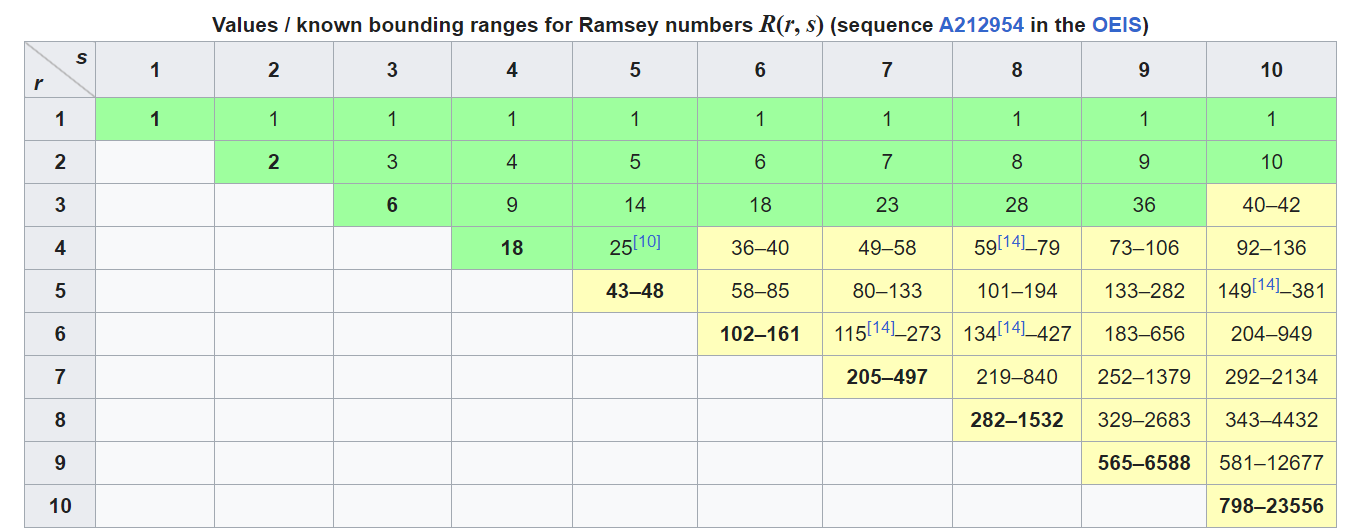This screenshot has height=532, width=1347.
Task: Click the 581–12677 cell
Action: click(1271, 463)
